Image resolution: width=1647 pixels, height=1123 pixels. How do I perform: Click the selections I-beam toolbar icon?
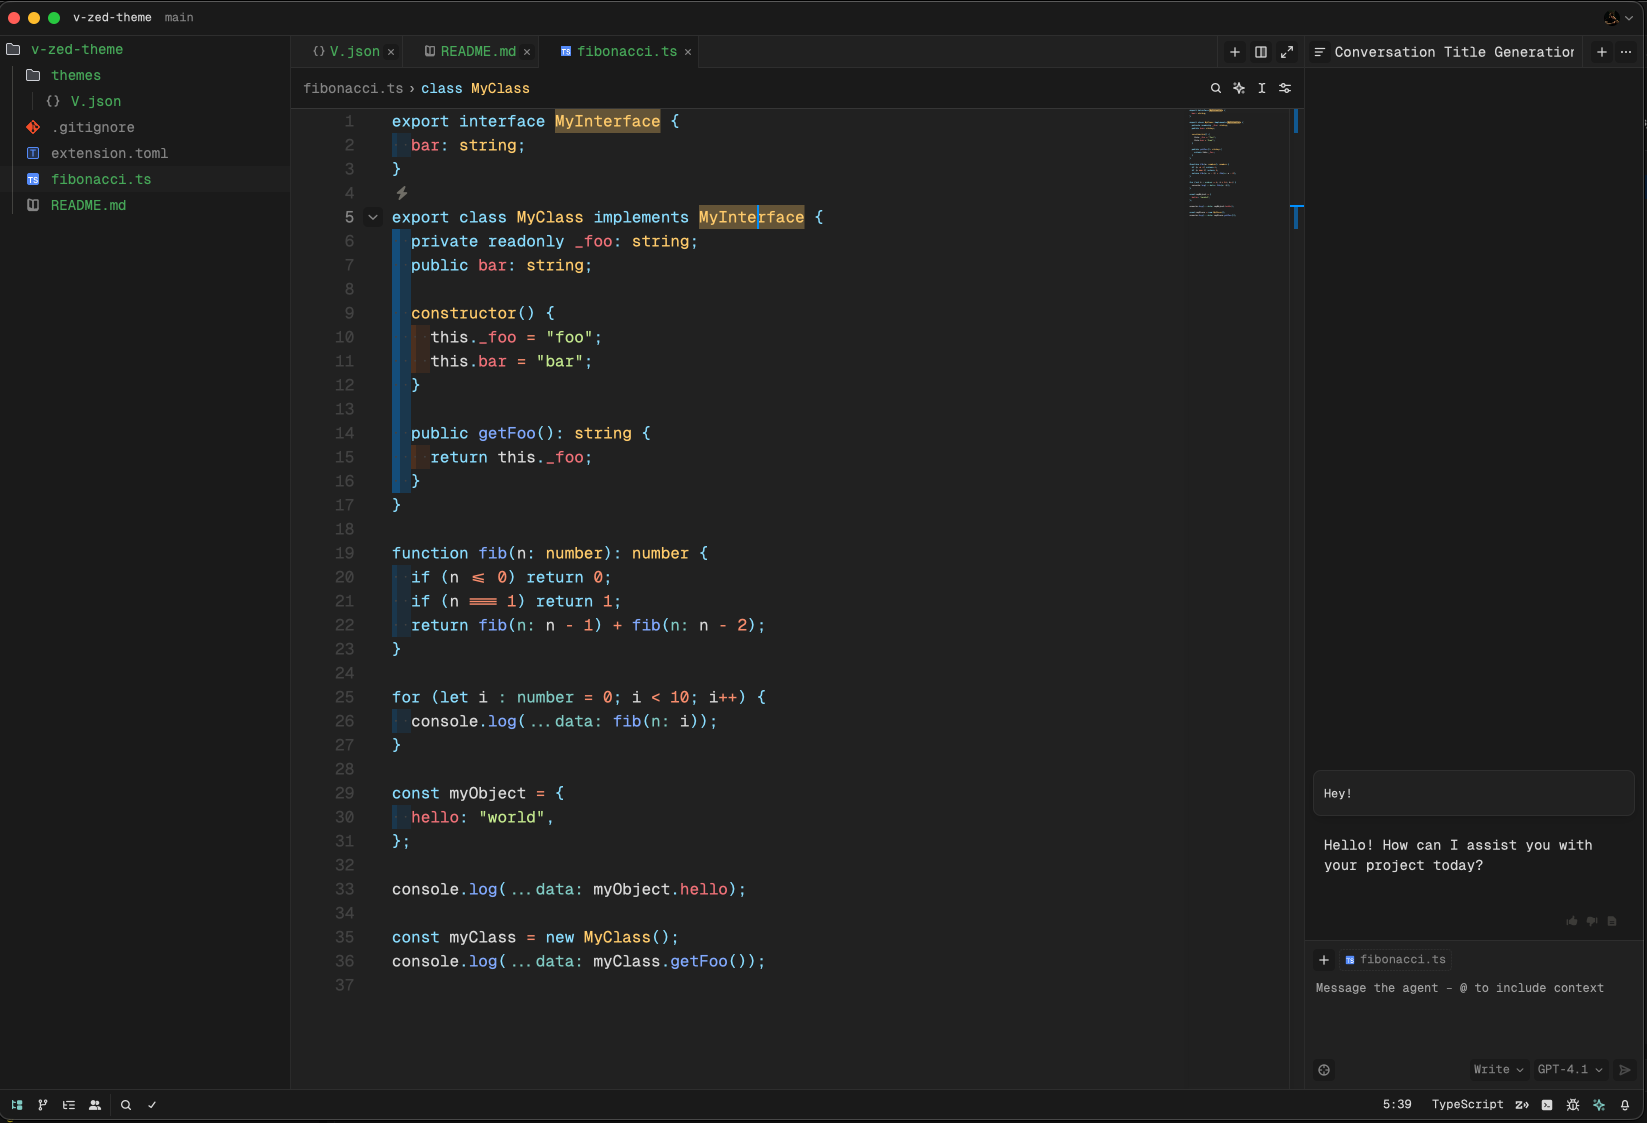tap(1262, 88)
